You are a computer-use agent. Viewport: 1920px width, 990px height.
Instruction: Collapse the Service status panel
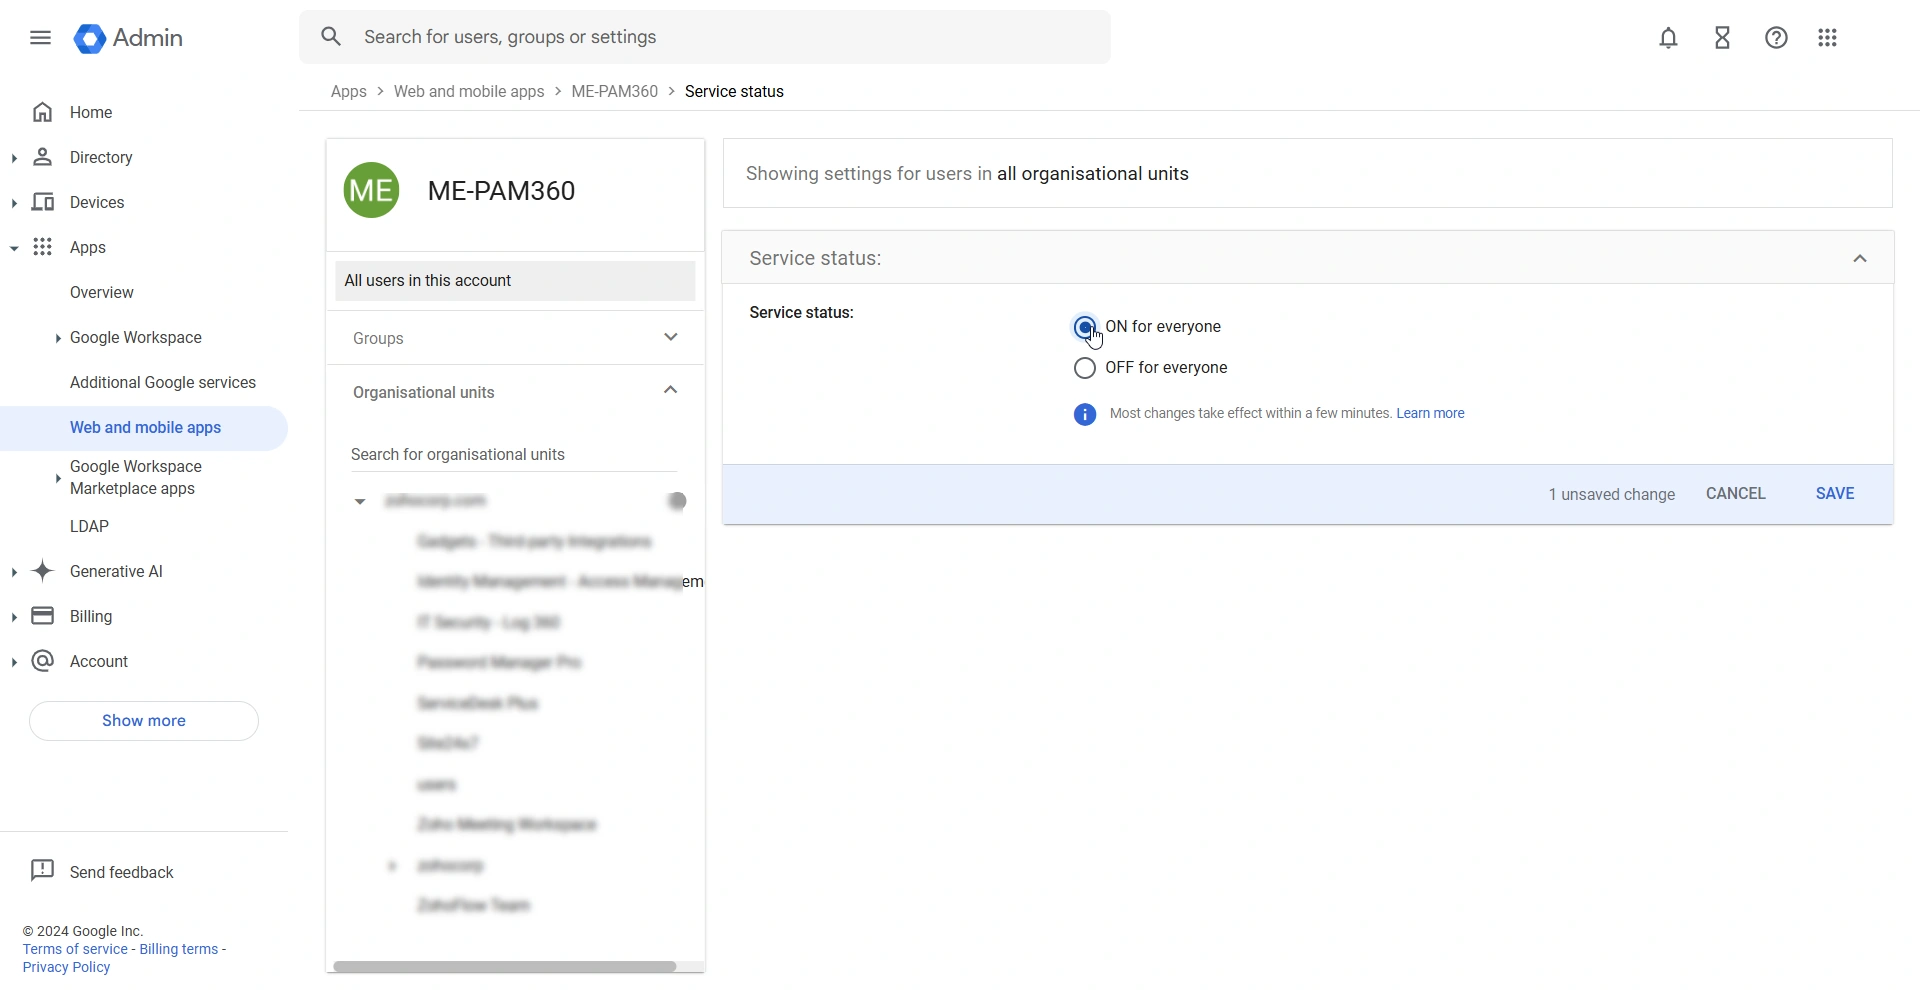coord(1860,258)
